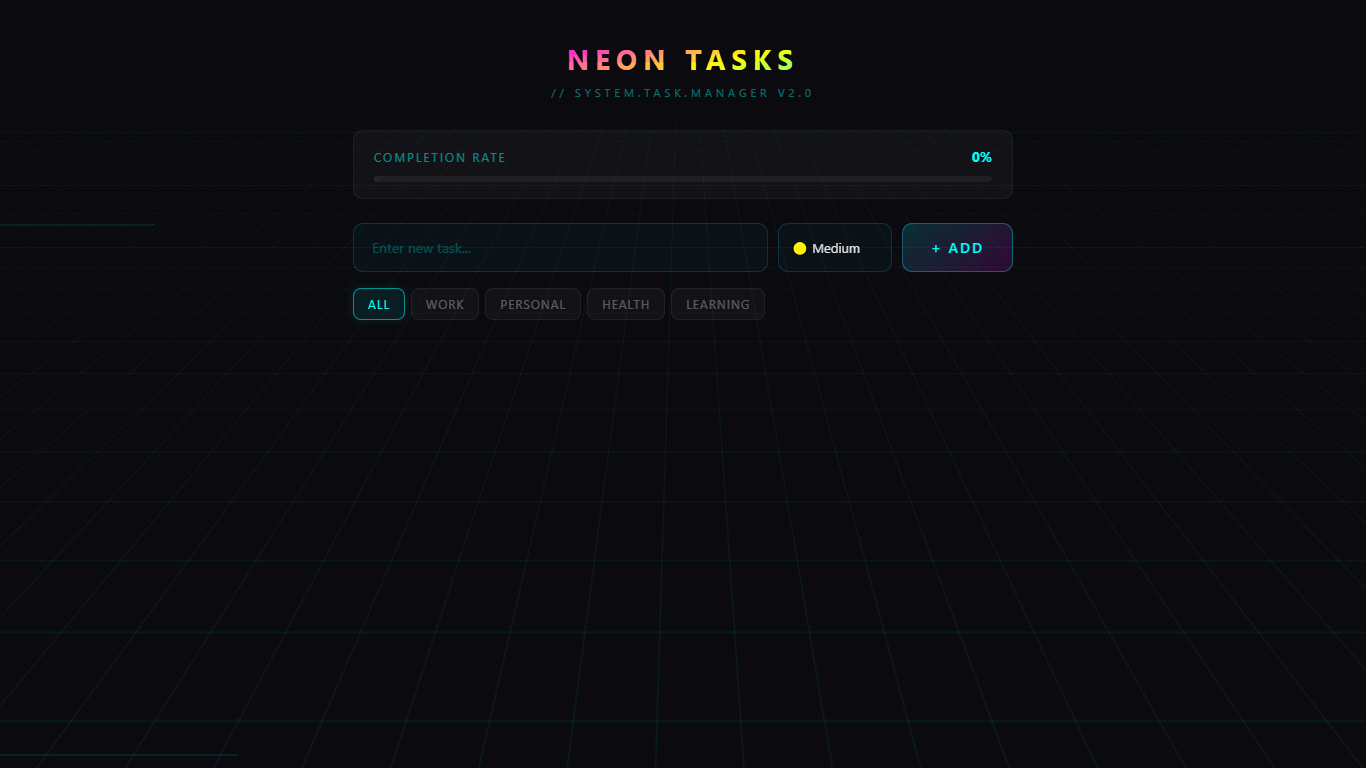
Task: Click the 0% completion value
Action: click(x=982, y=157)
